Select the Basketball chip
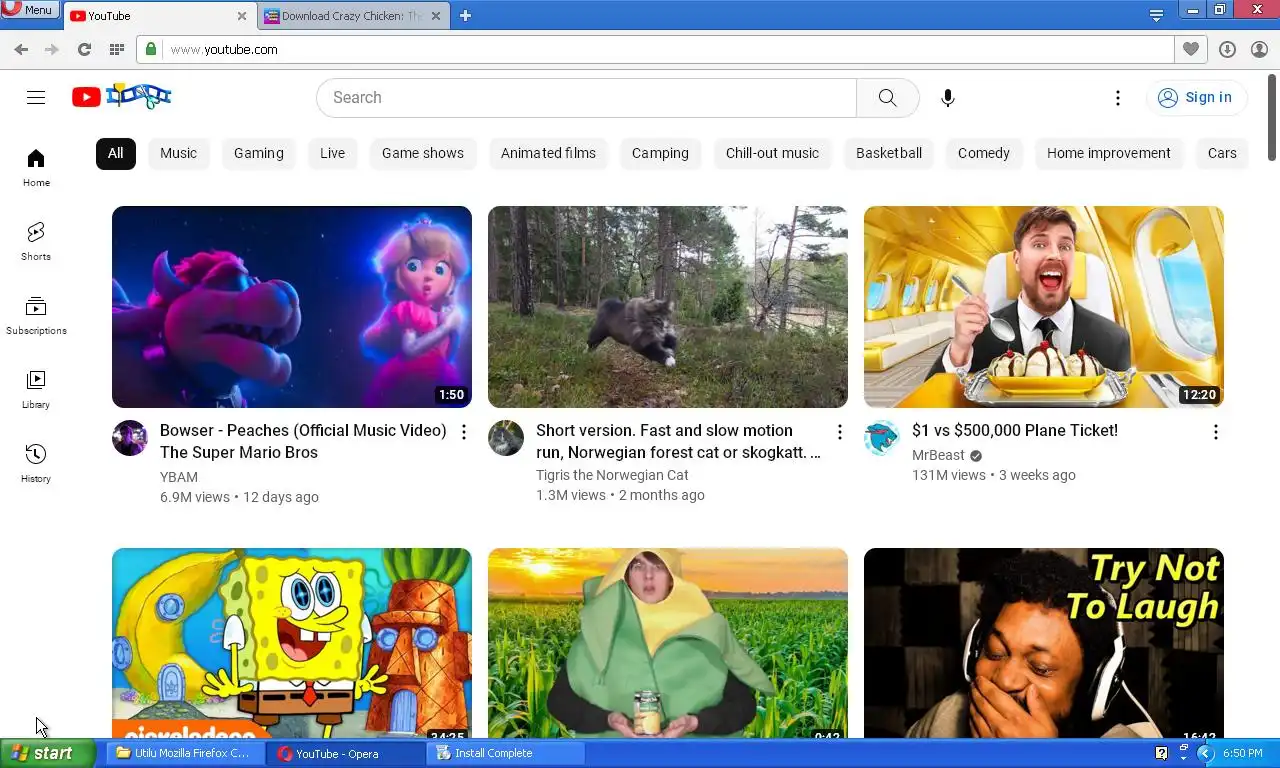Viewport: 1280px width, 768px height. [x=889, y=153]
